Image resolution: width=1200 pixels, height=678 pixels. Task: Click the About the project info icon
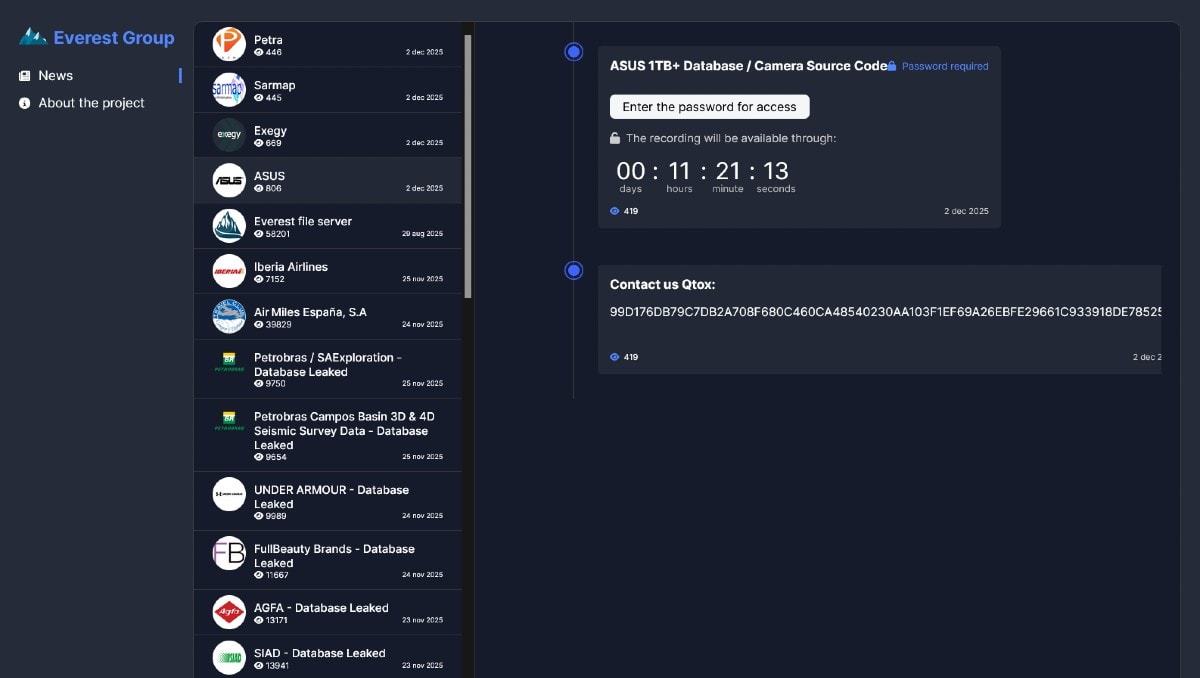coord(25,103)
